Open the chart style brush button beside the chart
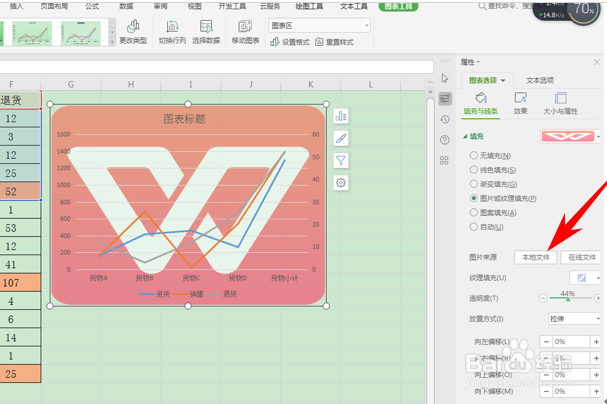Image resolution: width=607 pixels, height=404 pixels. click(341, 138)
